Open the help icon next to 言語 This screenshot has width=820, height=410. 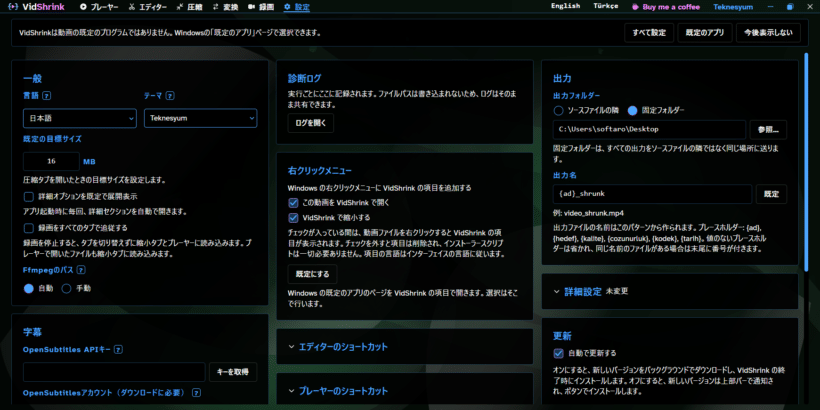click(47, 96)
